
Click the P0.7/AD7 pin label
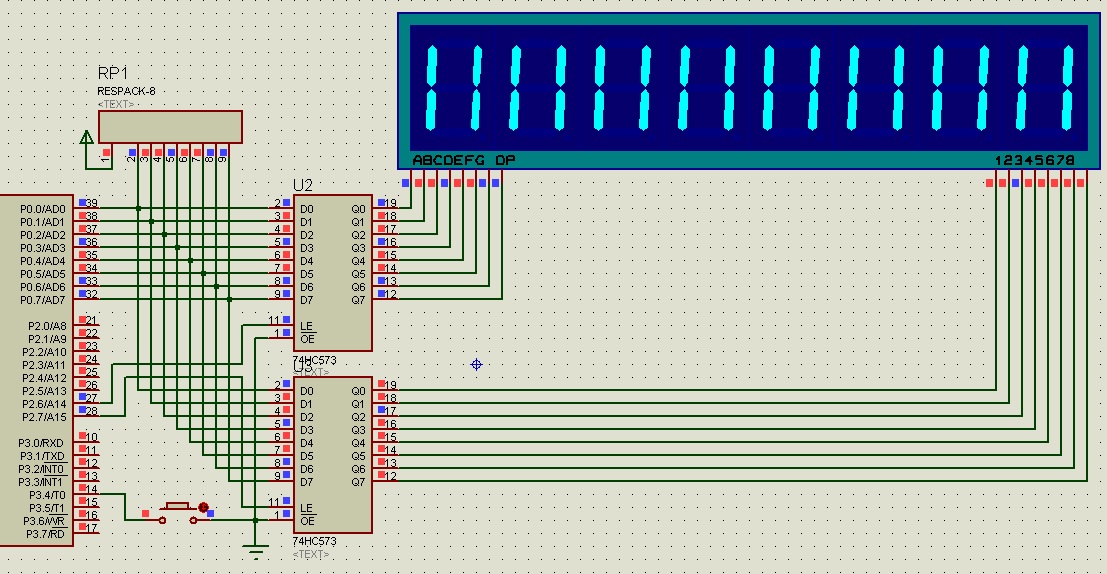click(x=42, y=300)
